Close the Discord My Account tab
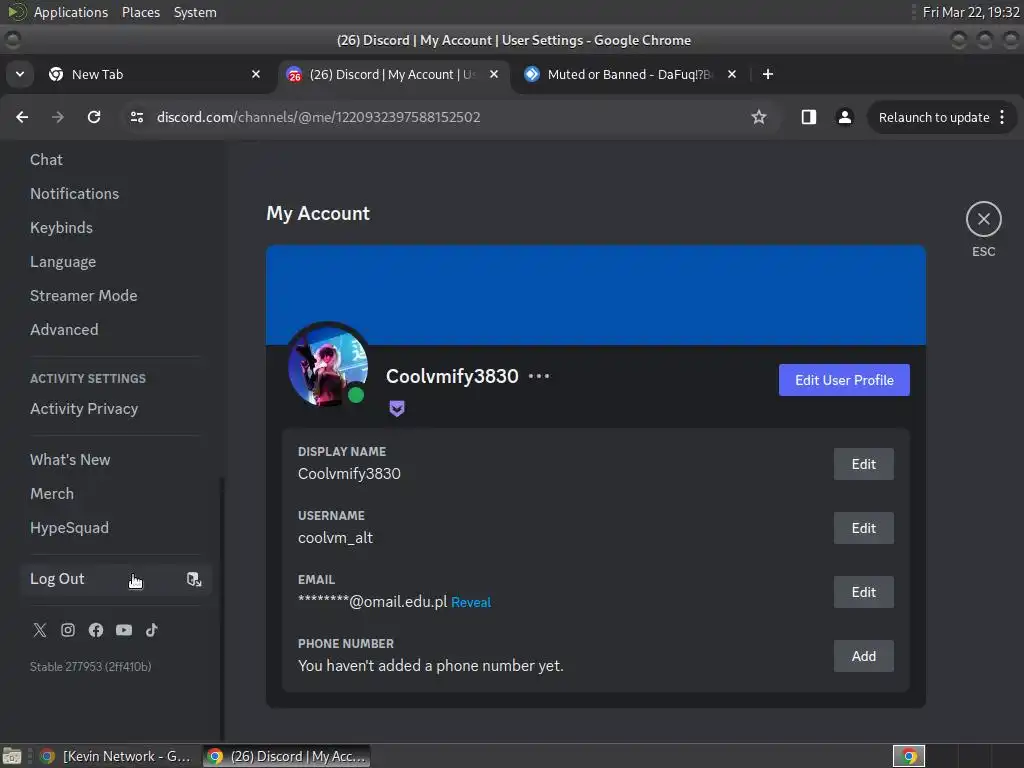This screenshot has height=768, width=1024. click(x=494, y=74)
